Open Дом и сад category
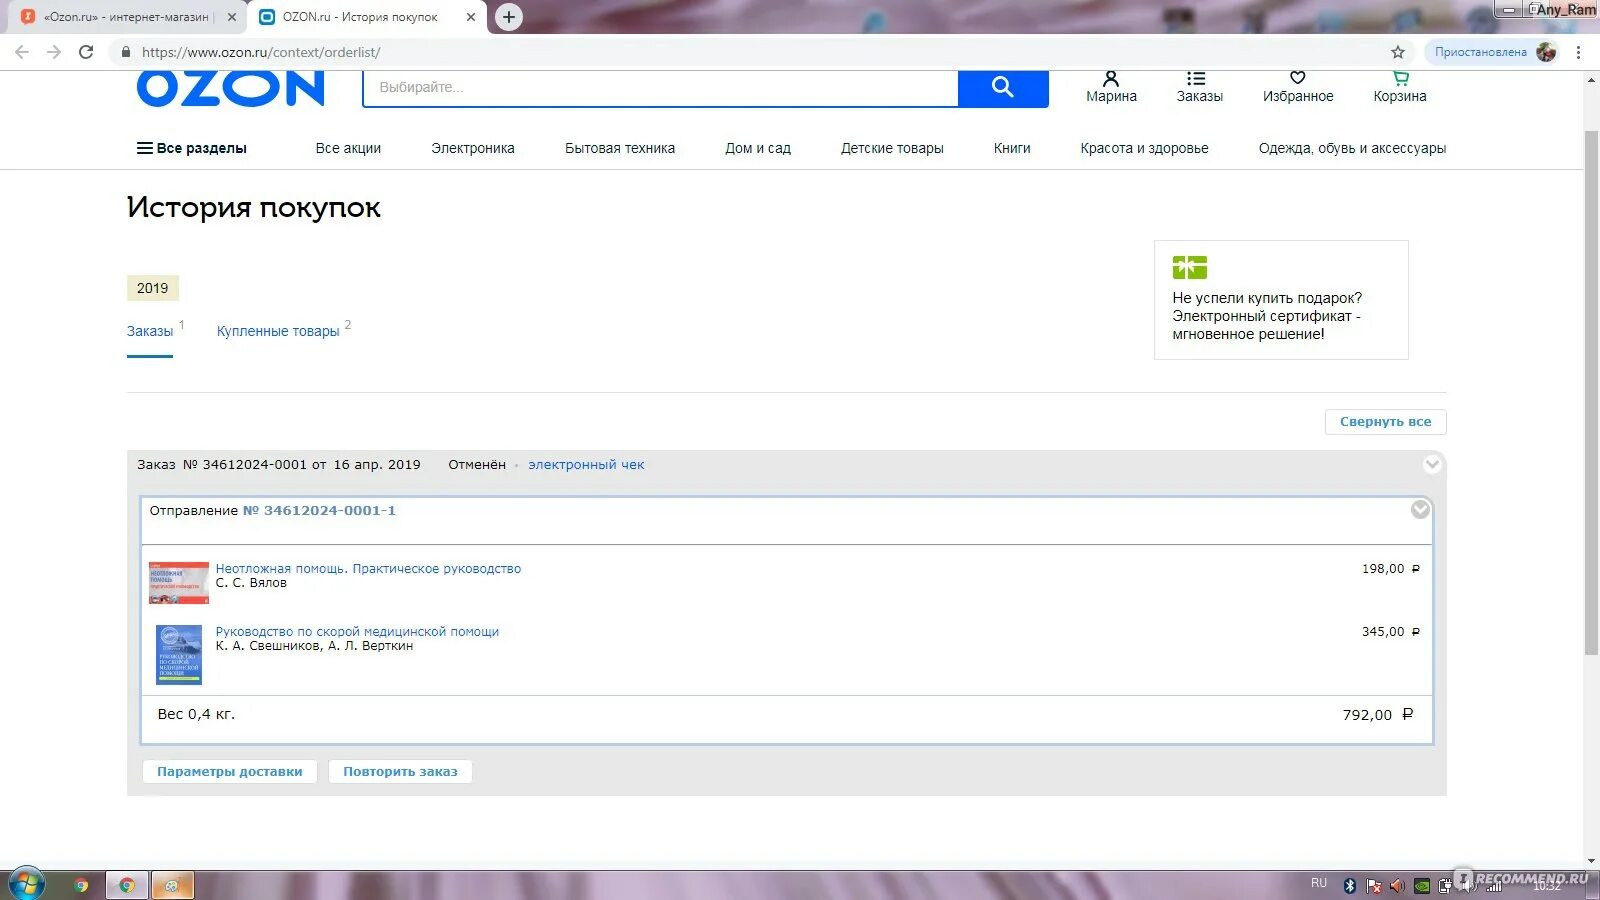Screen dimensions: 1600x900 758,148
